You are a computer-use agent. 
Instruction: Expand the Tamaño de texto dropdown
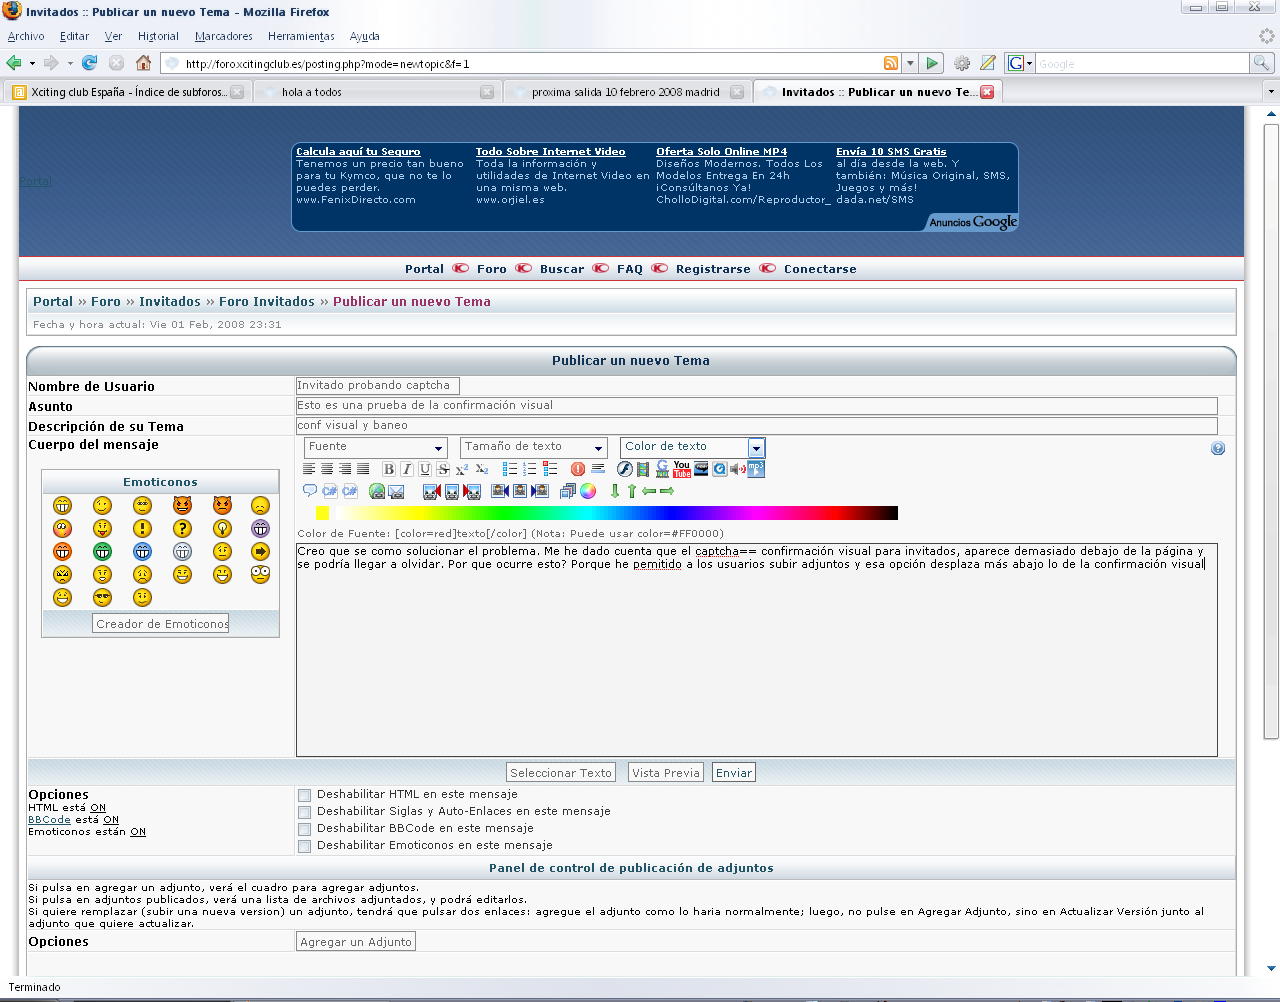coord(533,447)
